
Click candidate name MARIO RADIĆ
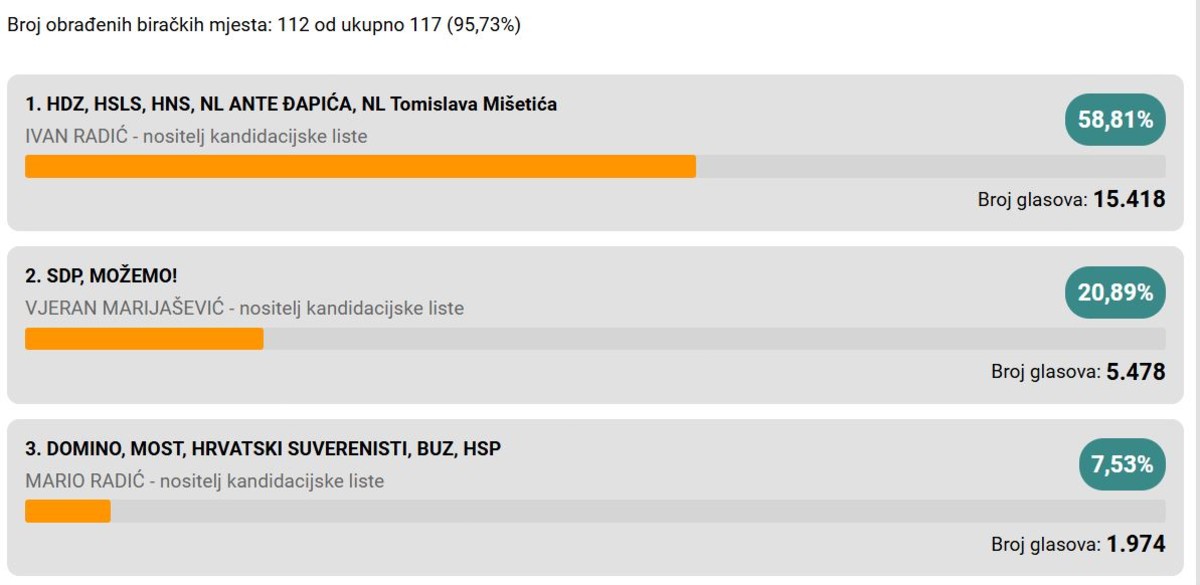click(85, 481)
